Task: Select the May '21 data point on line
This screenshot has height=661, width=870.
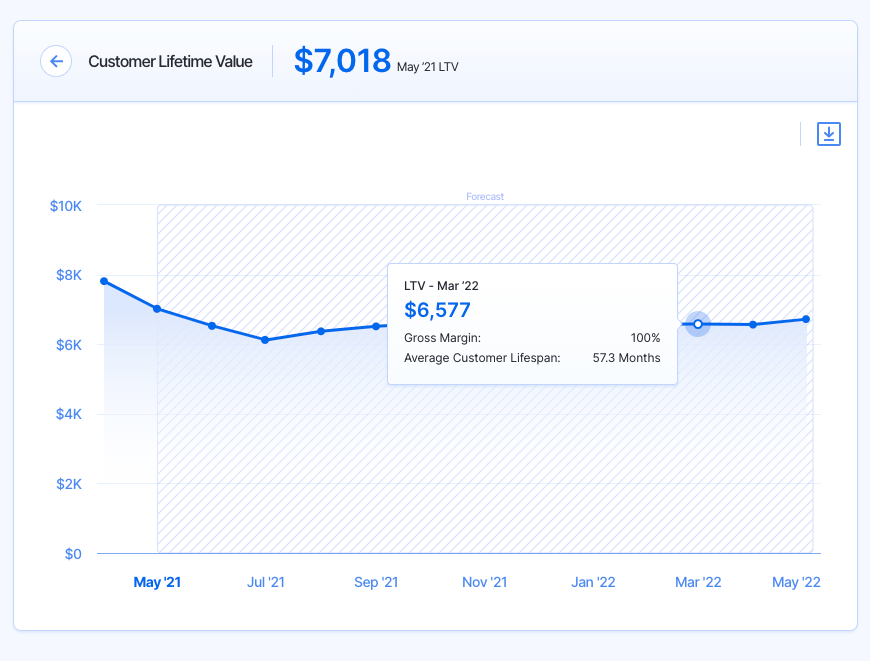Action: [157, 309]
